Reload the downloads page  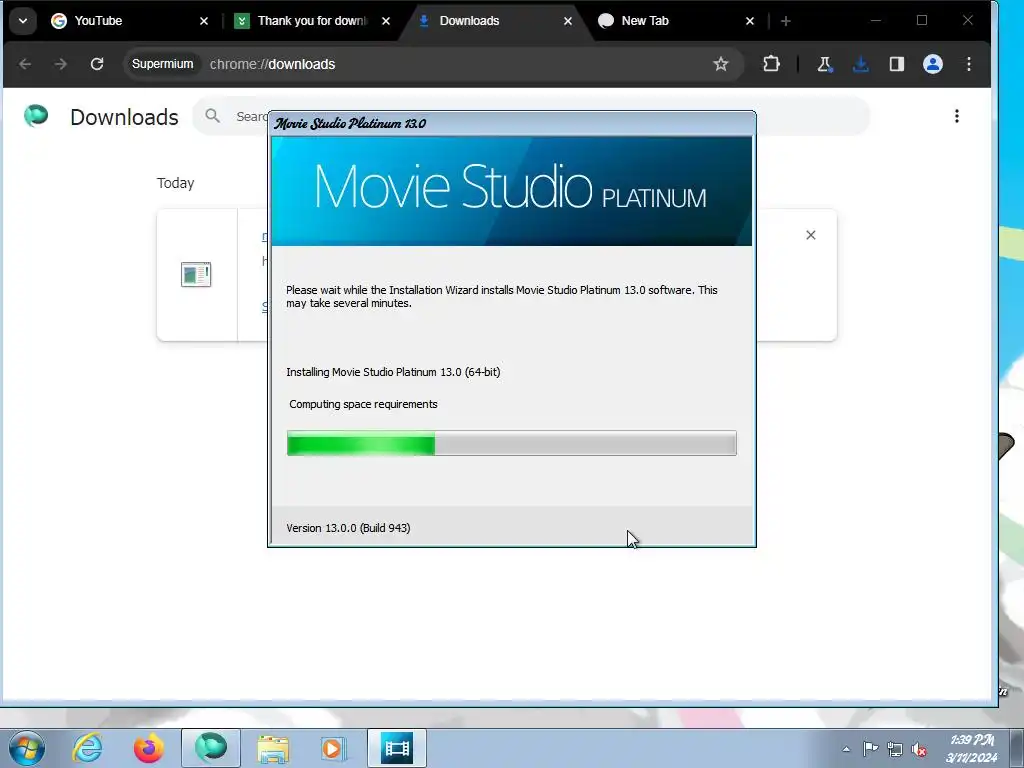click(x=97, y=64)
